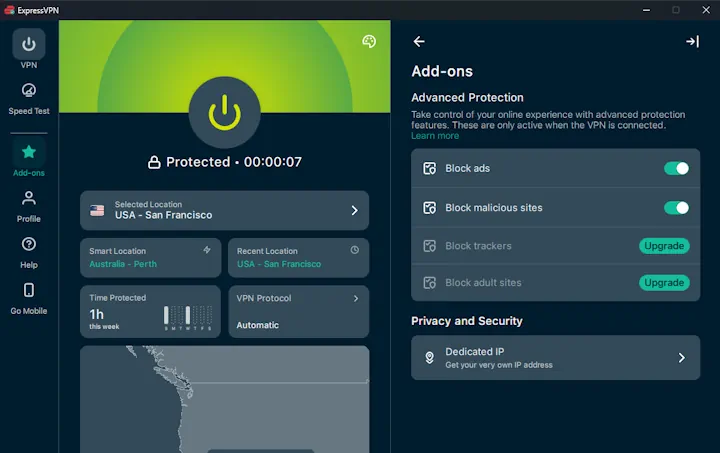Viewport: 720px width, 453px height.
Task: Click the Privacy and Security heading
Action: tap(467, 321)
